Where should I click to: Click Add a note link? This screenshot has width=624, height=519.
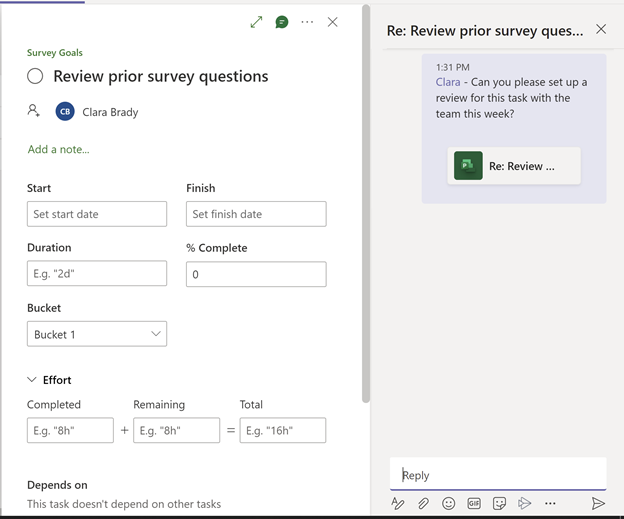pyautogui.click(x=58, y=149)
